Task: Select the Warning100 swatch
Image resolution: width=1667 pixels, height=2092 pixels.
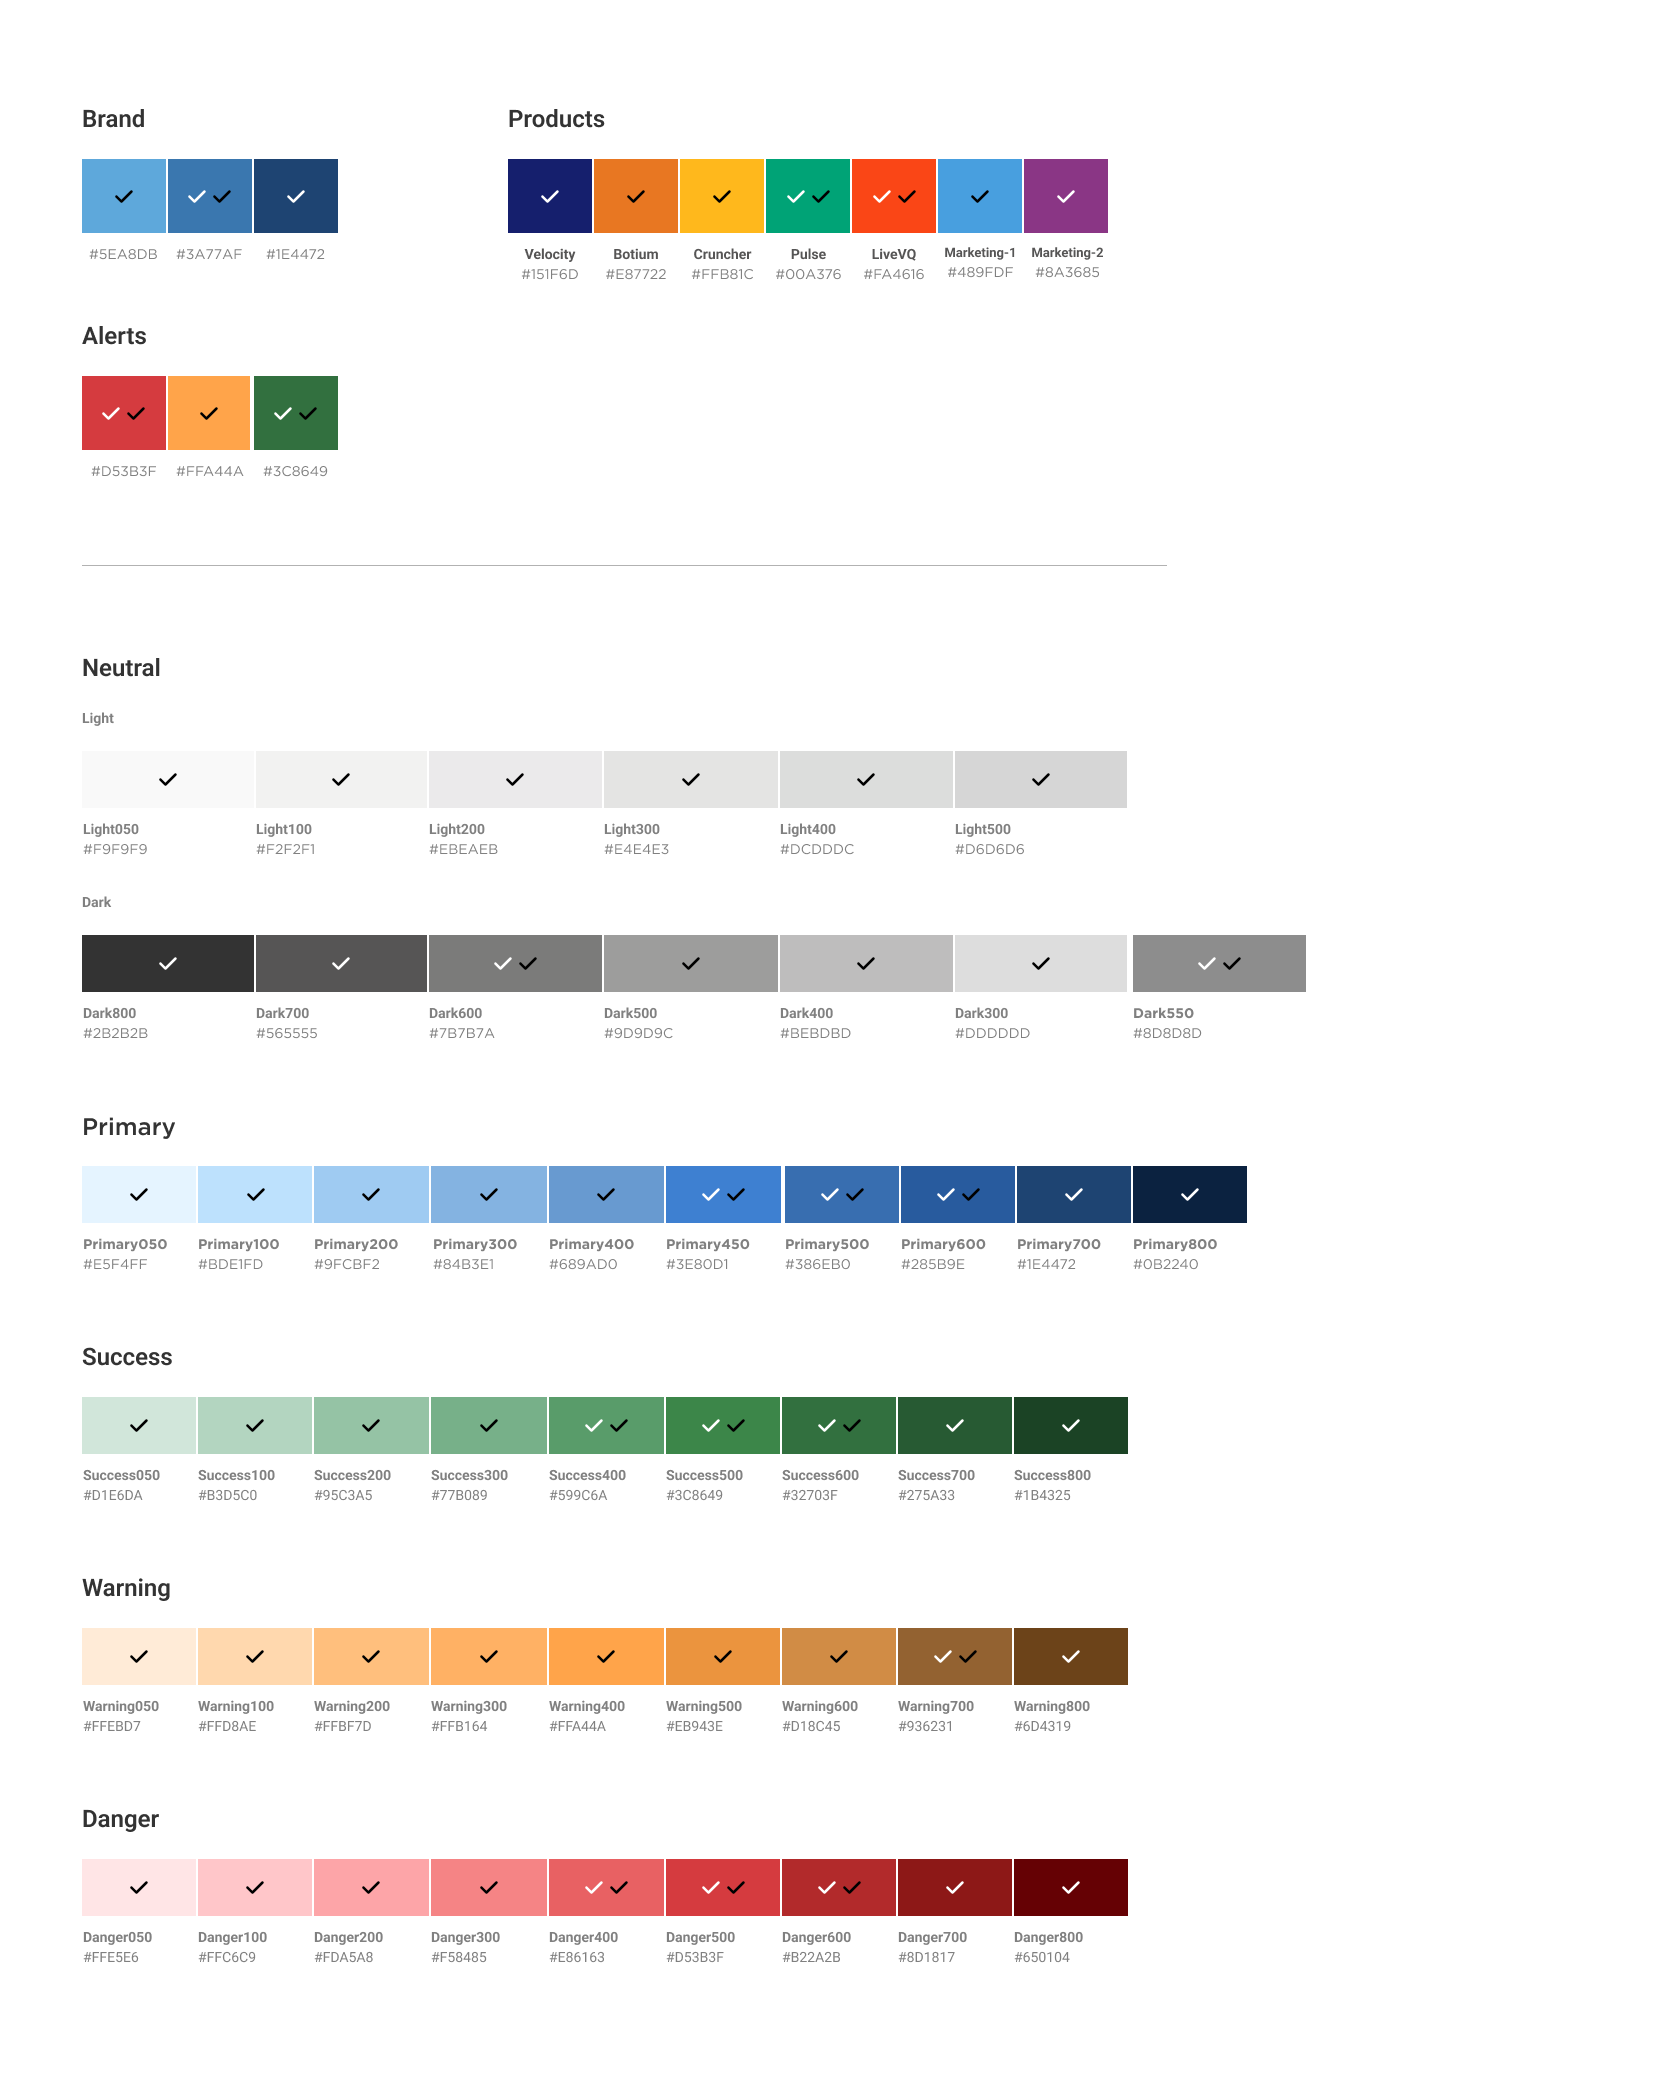Action: pos(255,1656)
